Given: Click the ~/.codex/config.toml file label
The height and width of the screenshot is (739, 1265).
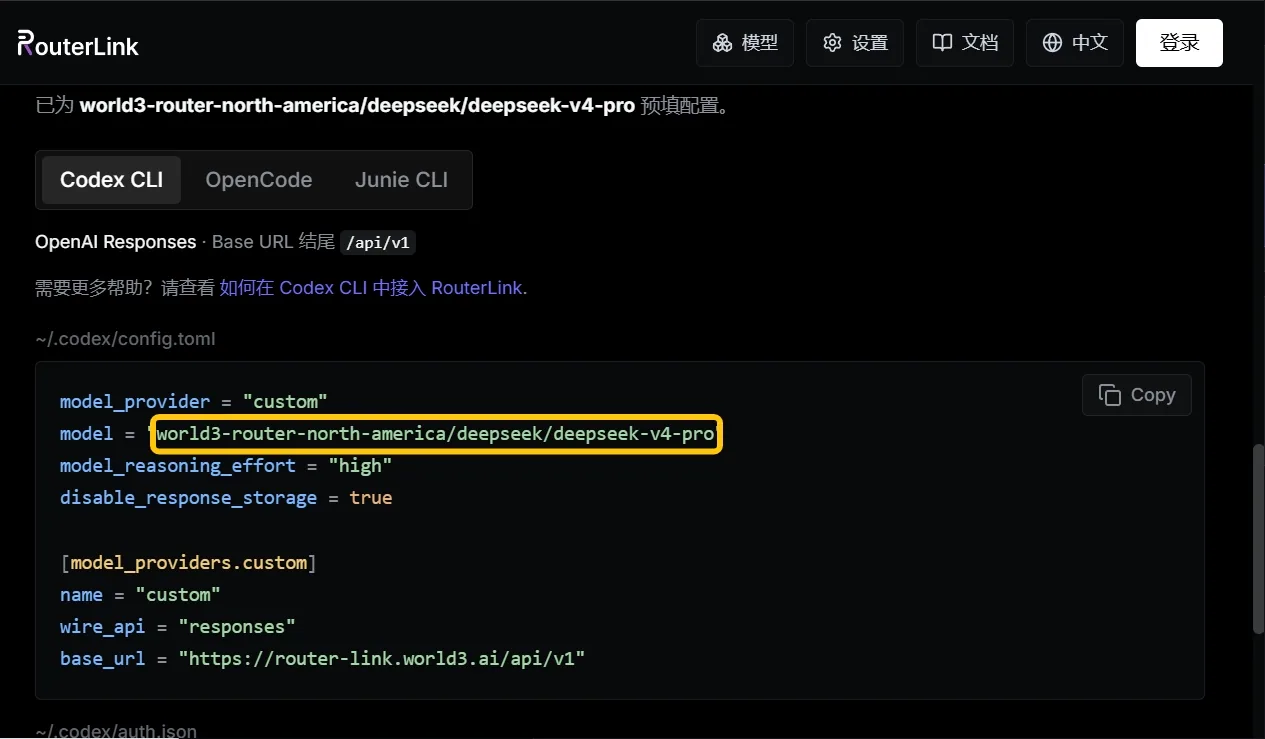Looking at the screenshot, I should 125,339.
